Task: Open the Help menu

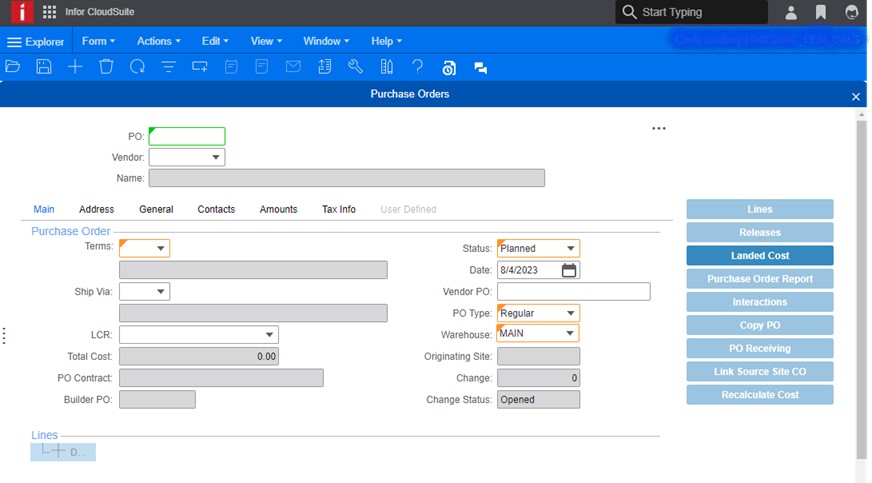Action: coord(386,41)
